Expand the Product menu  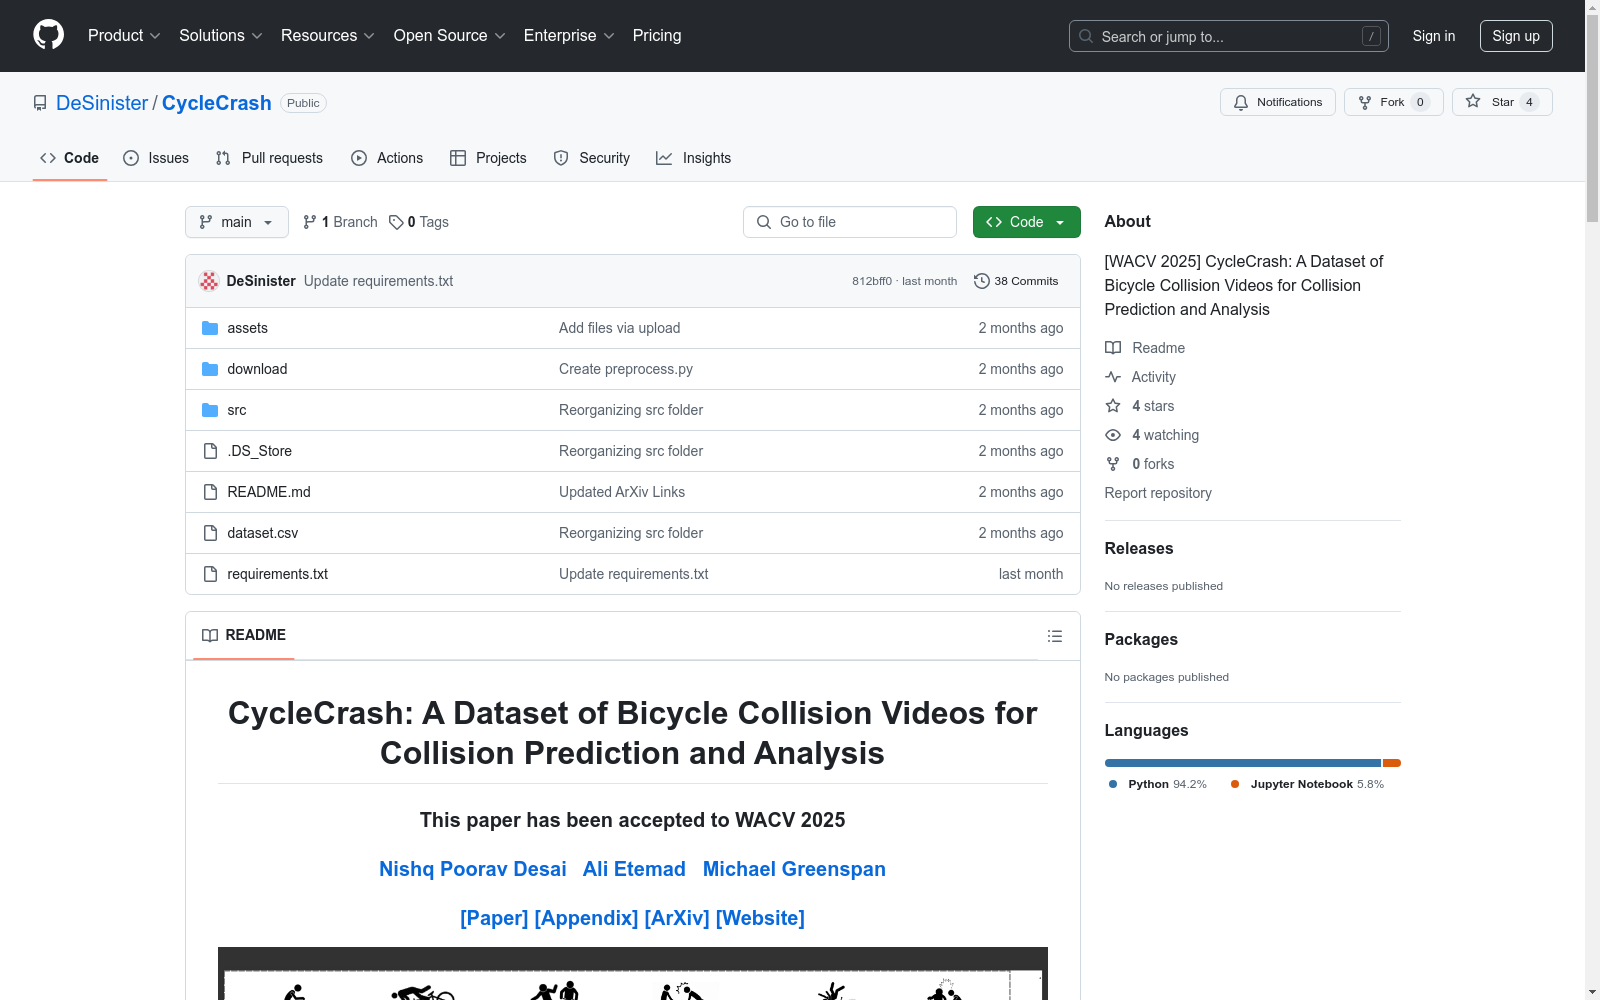pos(124,36)
